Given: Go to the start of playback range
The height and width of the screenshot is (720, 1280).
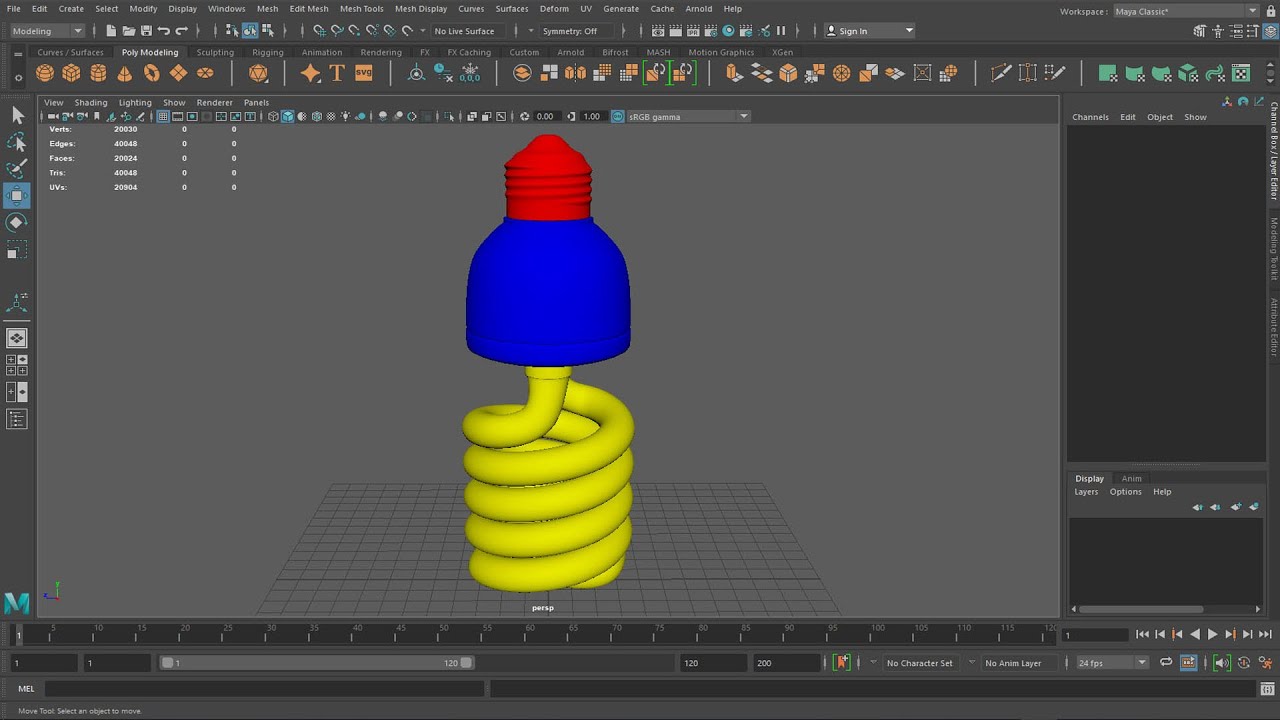Looking at the screenshot, I should pos(1142,634).
